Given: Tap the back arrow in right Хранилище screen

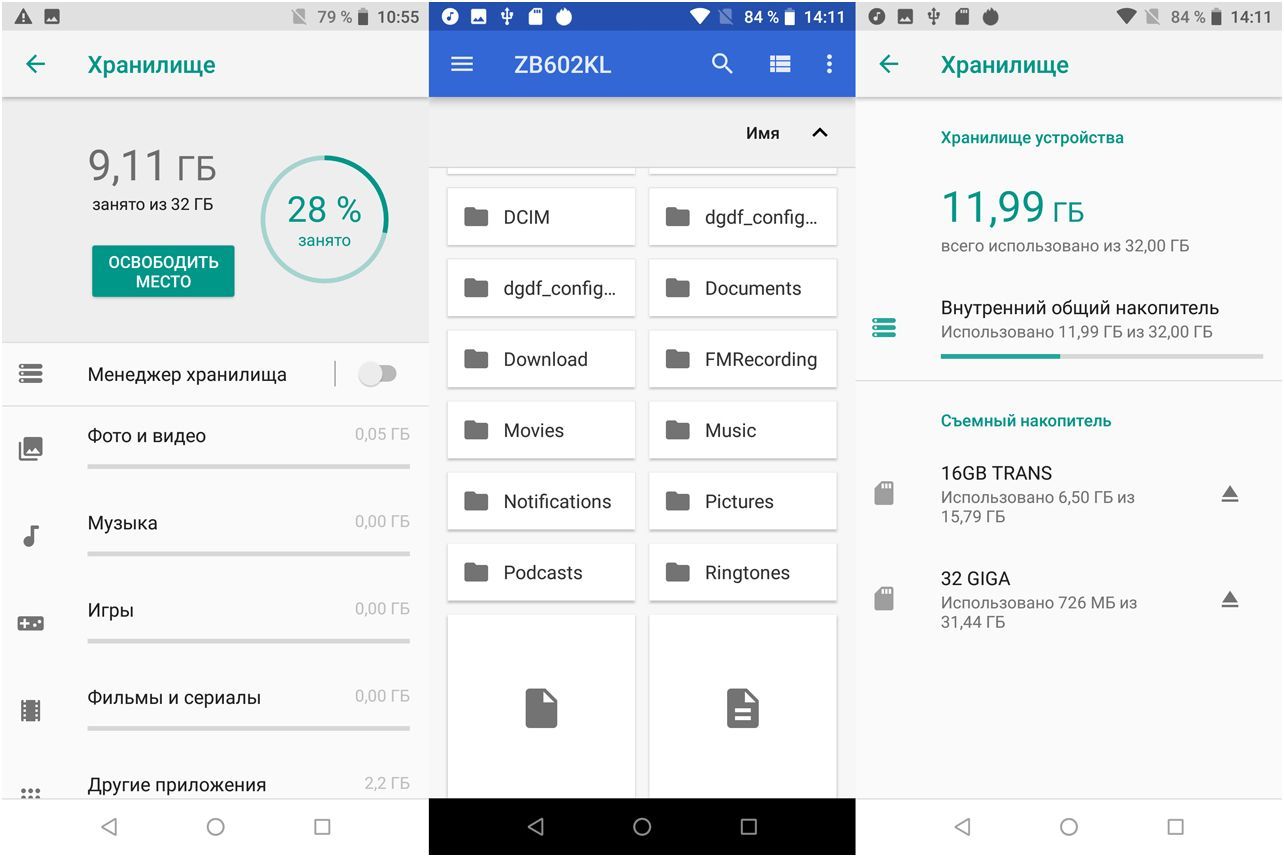Looking at the screenshot, I should coord(888,65).
